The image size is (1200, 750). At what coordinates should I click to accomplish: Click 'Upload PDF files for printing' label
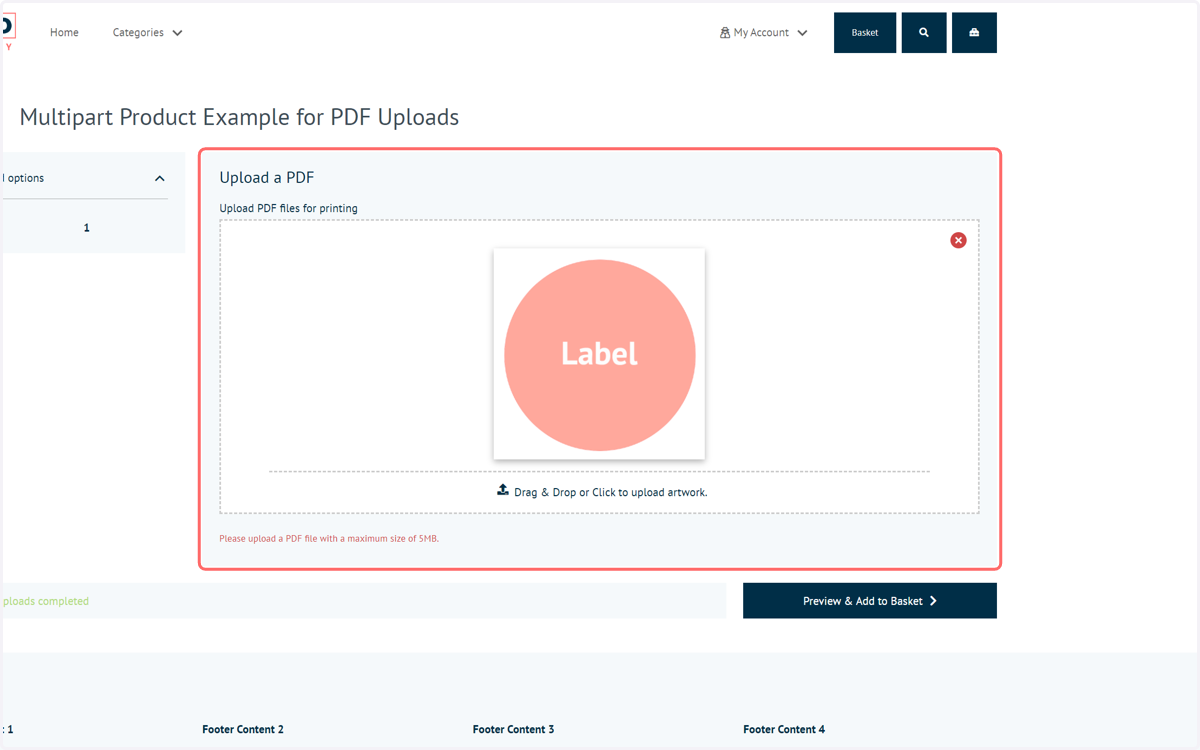coord(289,208)
